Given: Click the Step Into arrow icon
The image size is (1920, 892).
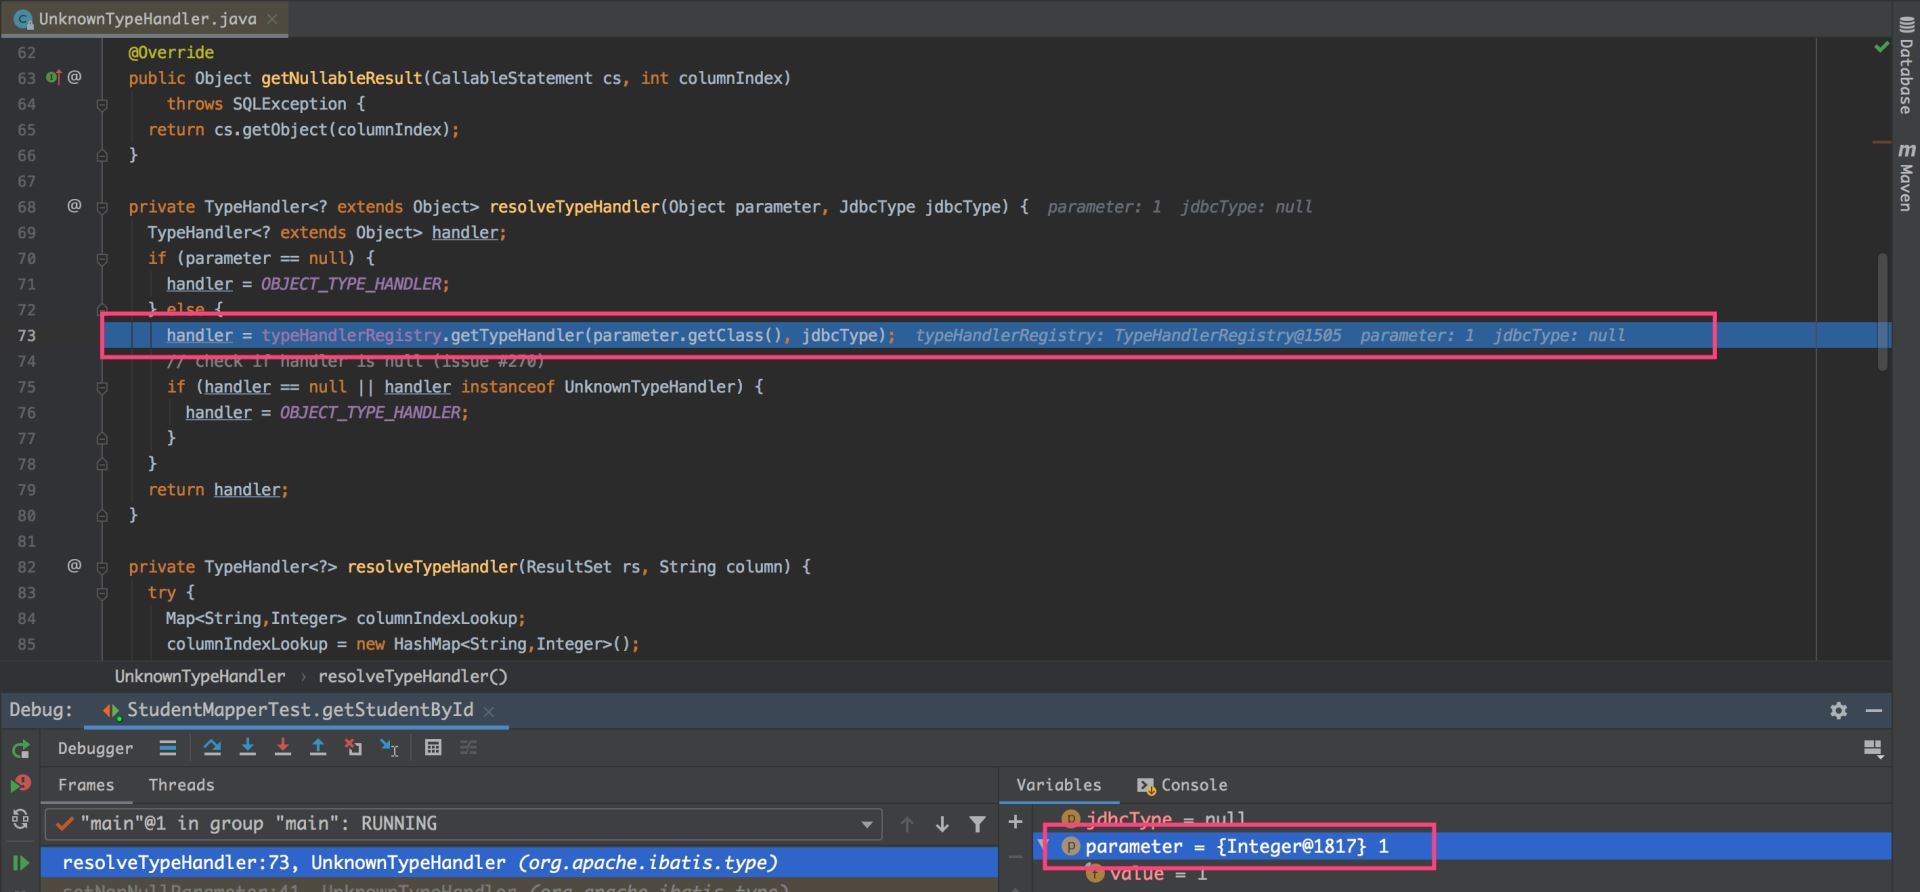Looking at the screenshot, I should point(248,747).
